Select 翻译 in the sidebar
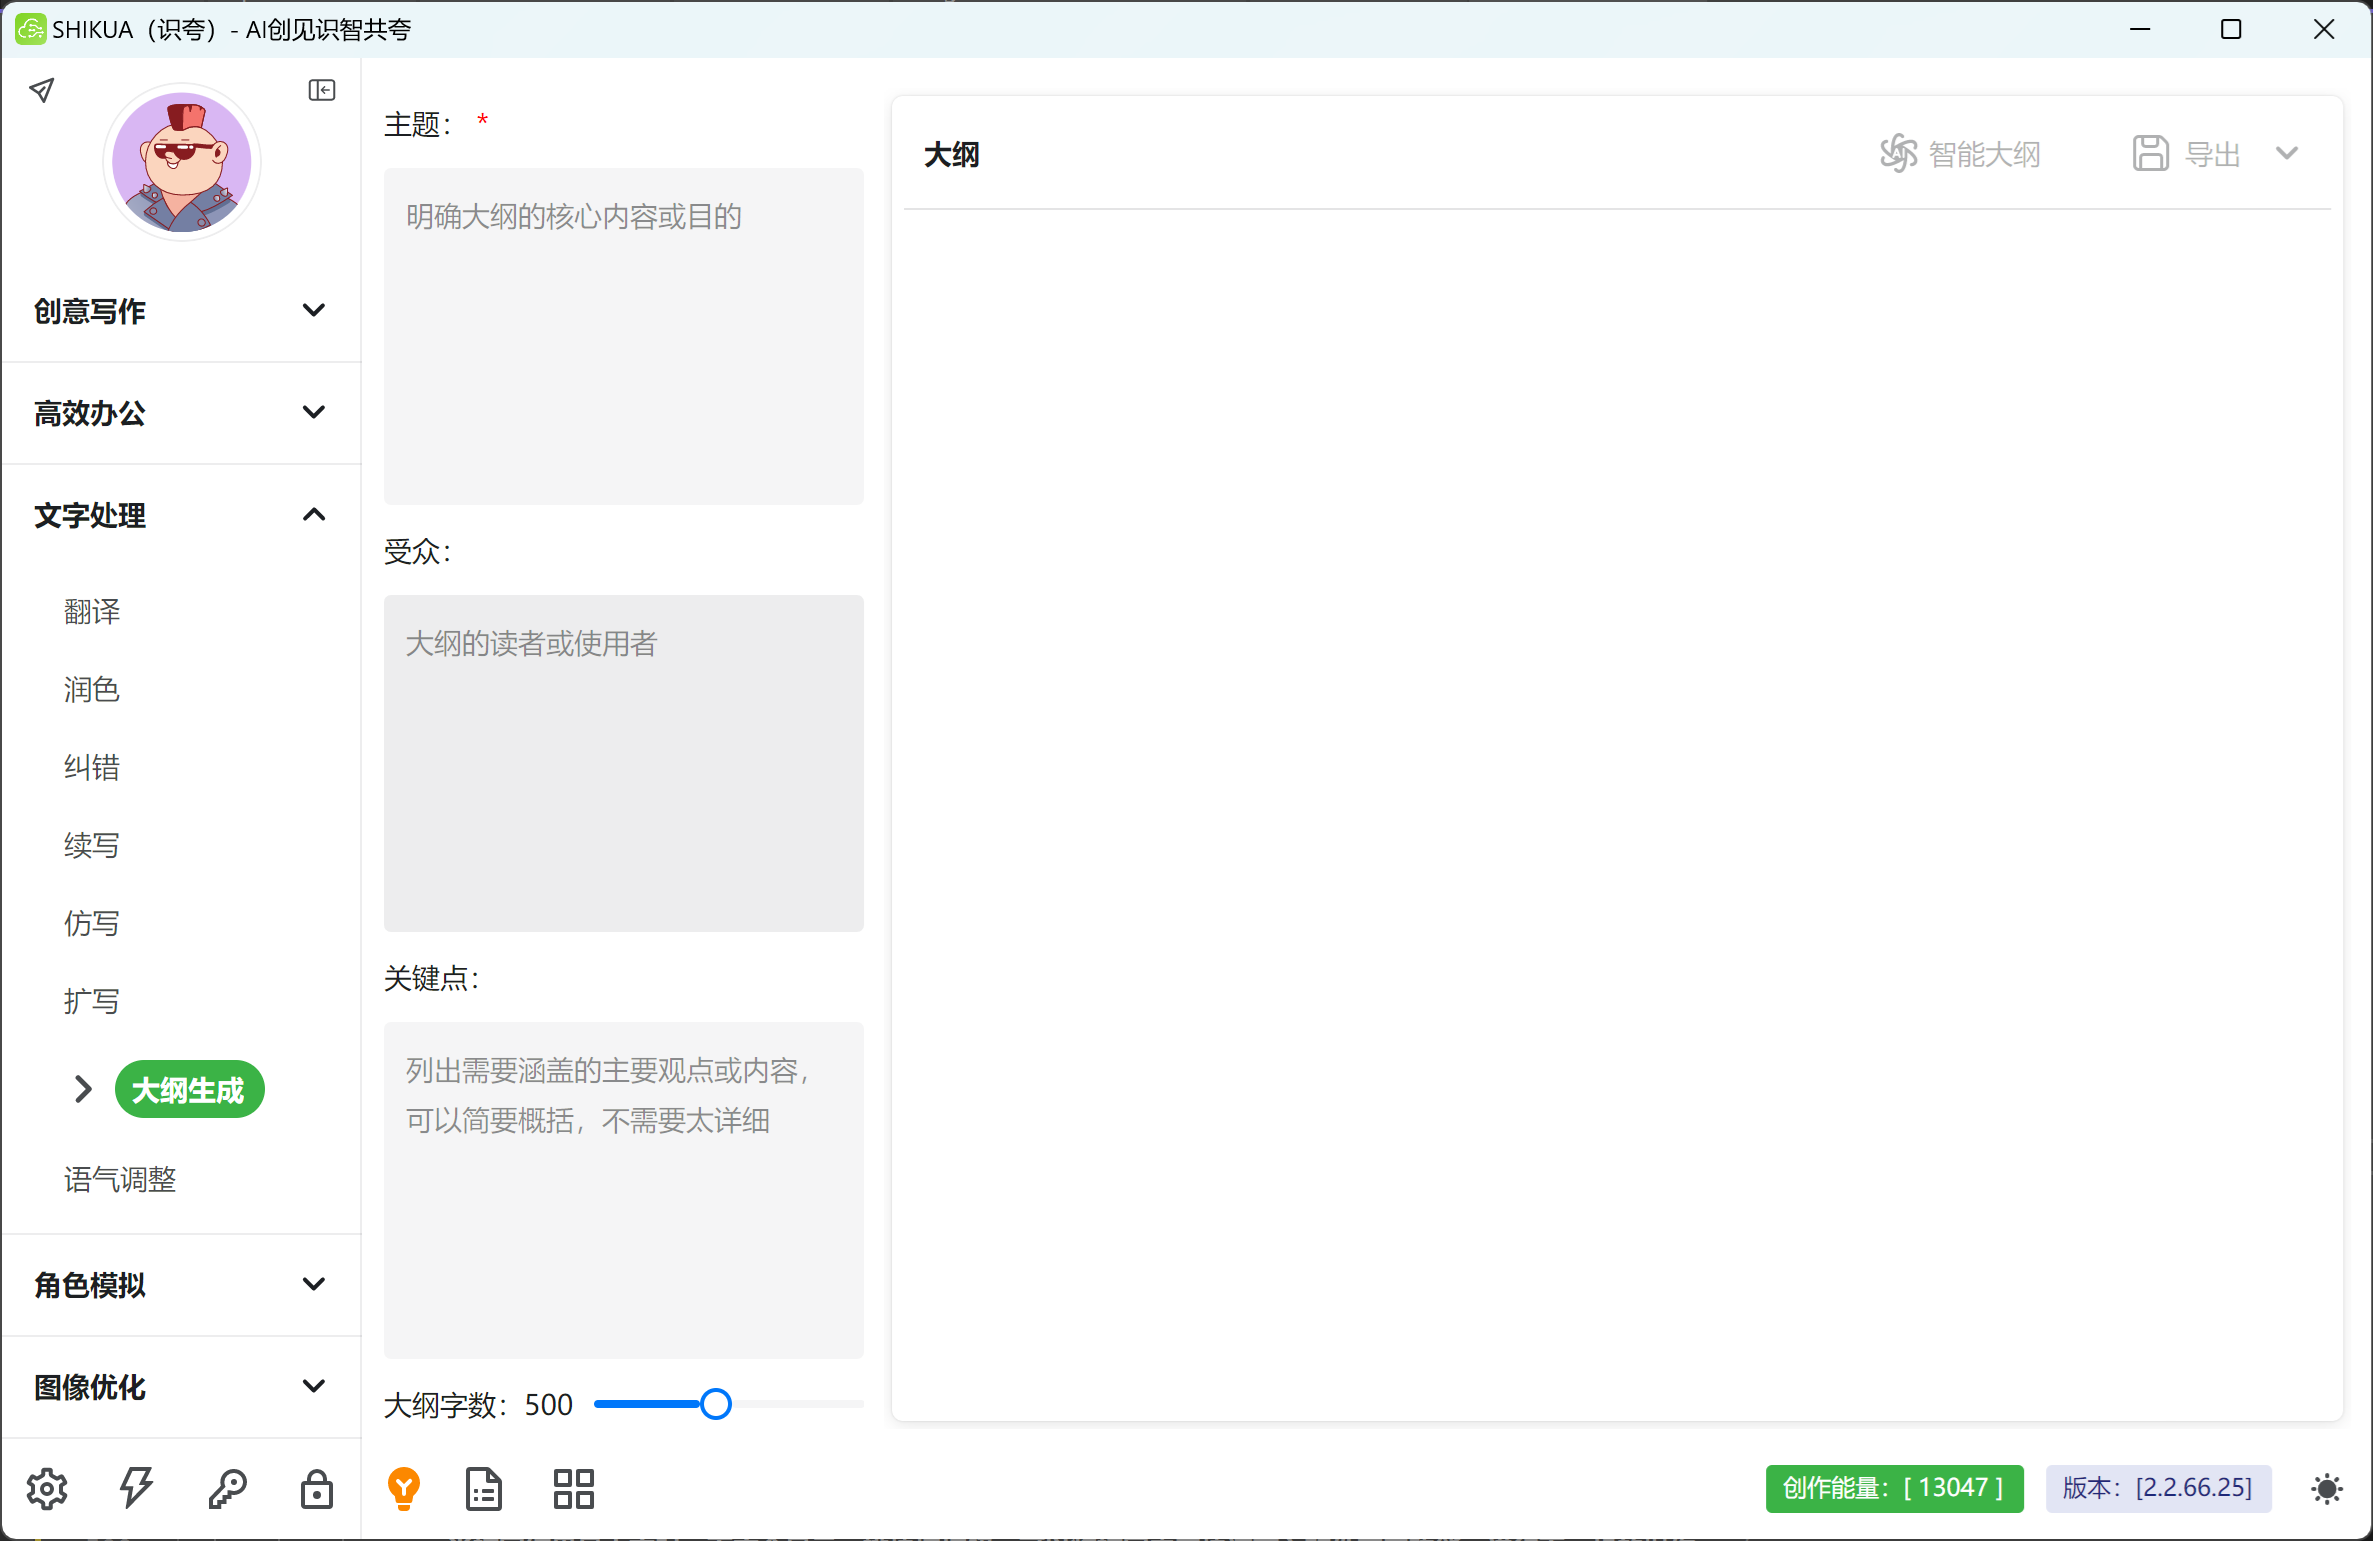This screenshot has width=2373, height=1541. [92, 611]
